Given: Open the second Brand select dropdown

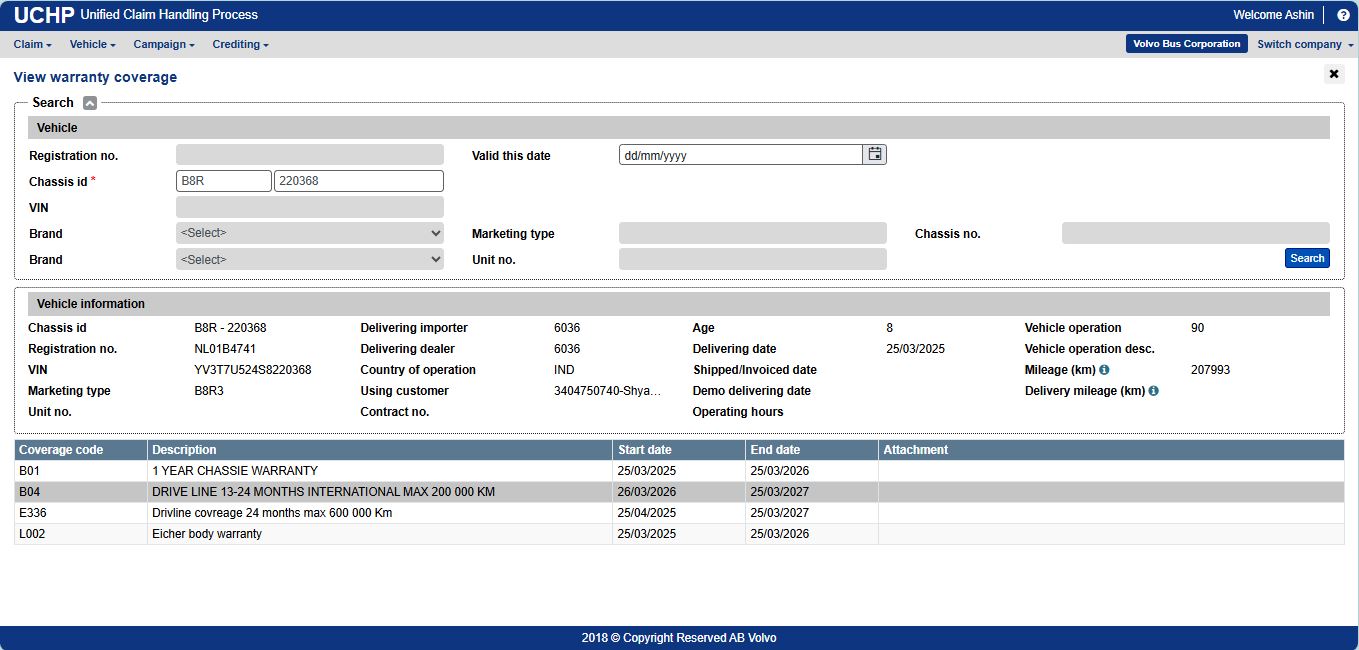Looking at the screenshot, I should (x=309, y=259).
